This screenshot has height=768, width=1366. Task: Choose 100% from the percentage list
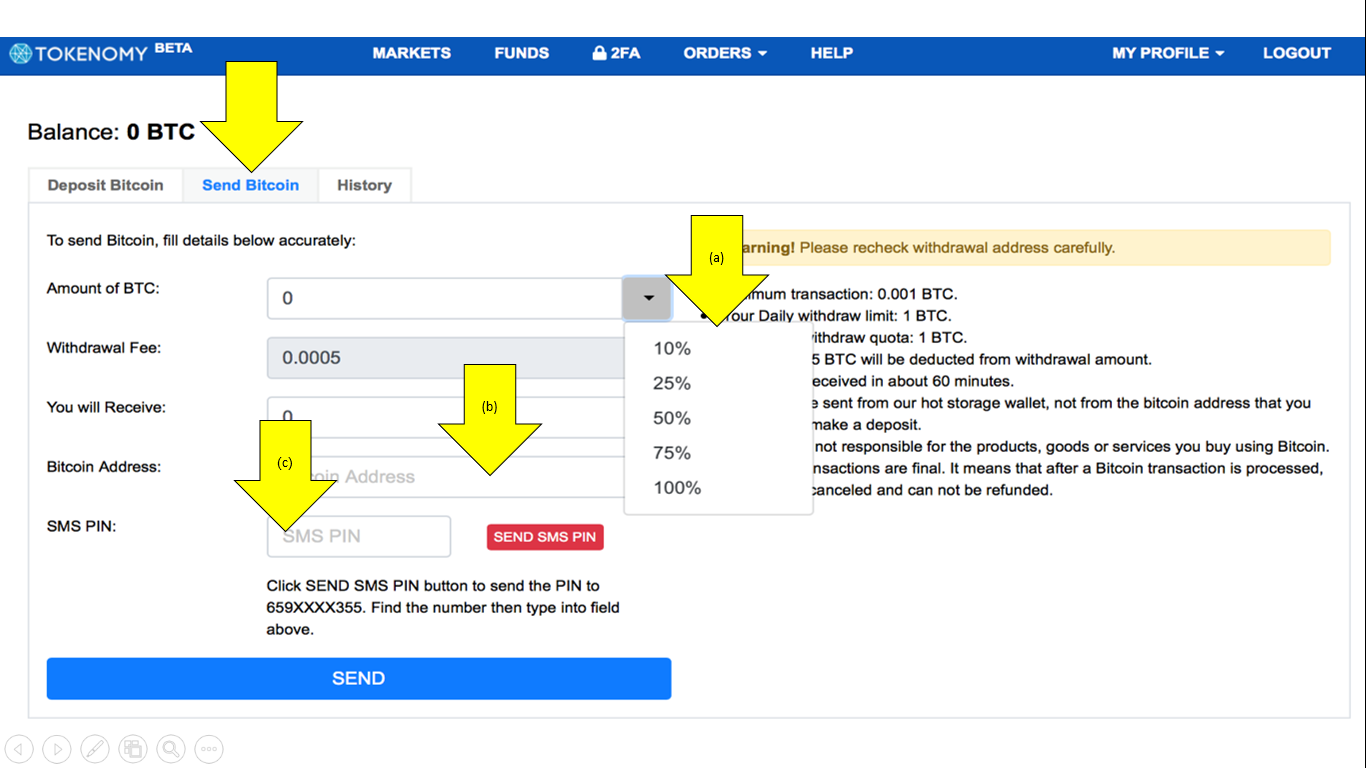pos(677,488)
